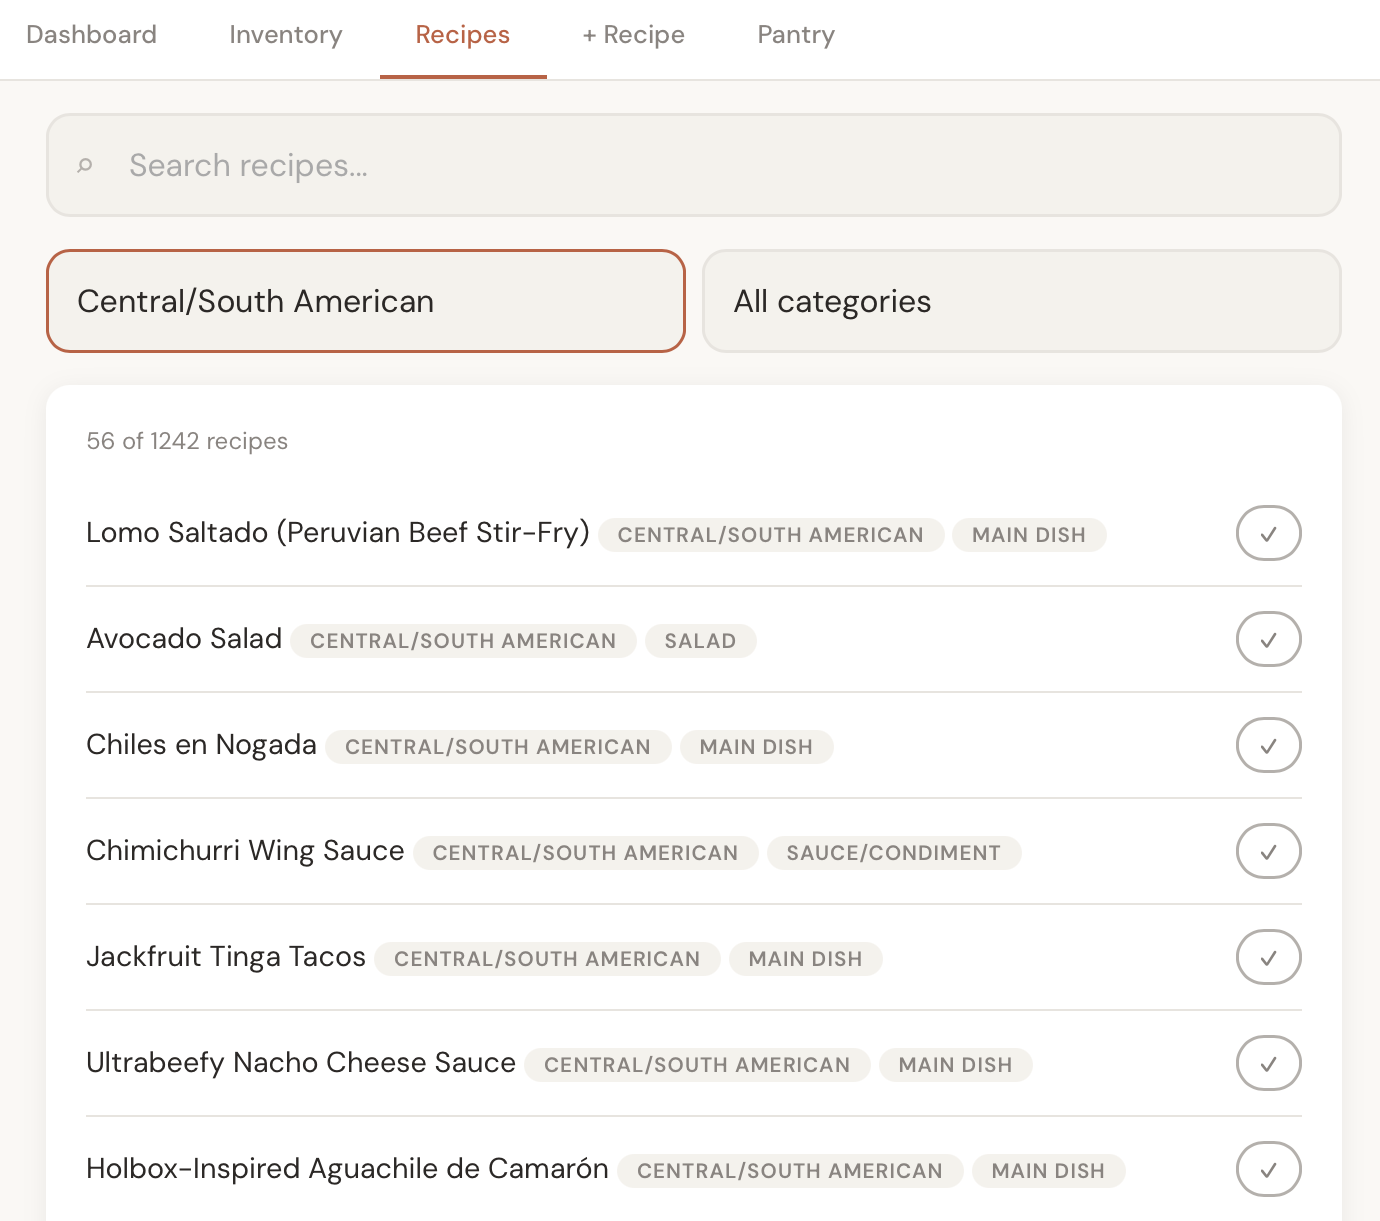Image resolution: width=1380 pixels, height=1221 pixels.
Task: Click Central/South American tag on Jackfruit Tinga Tacos
Action: point(547,959)
